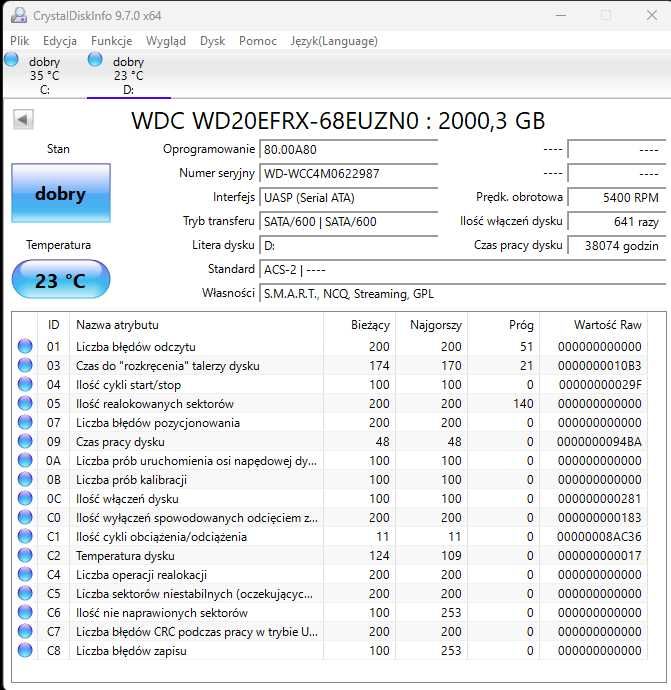Click the CrystalDiskInfo app icon in title bar
Image resolution: width=671 pixels, height=690 pixels.
pos(18,15)
